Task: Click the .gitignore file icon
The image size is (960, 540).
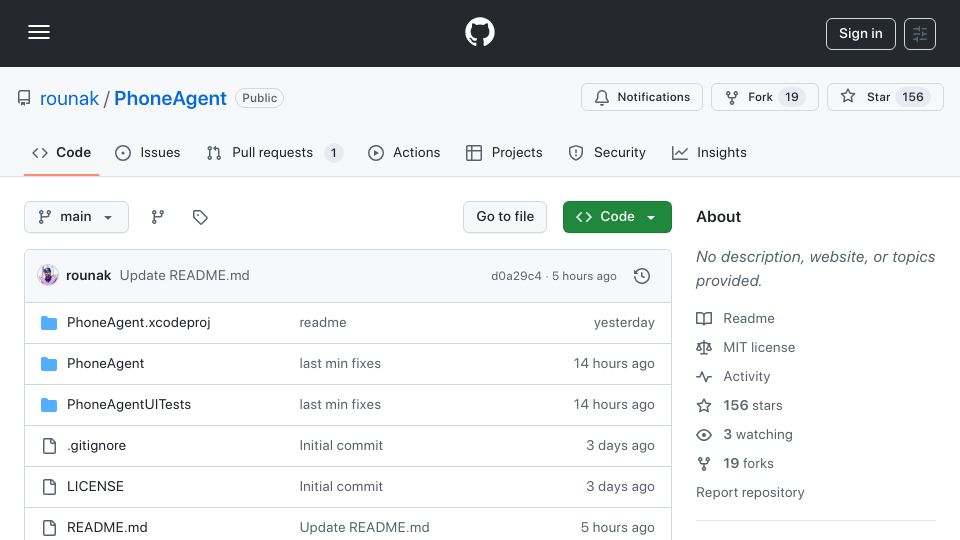Action: tap(49, 446)
